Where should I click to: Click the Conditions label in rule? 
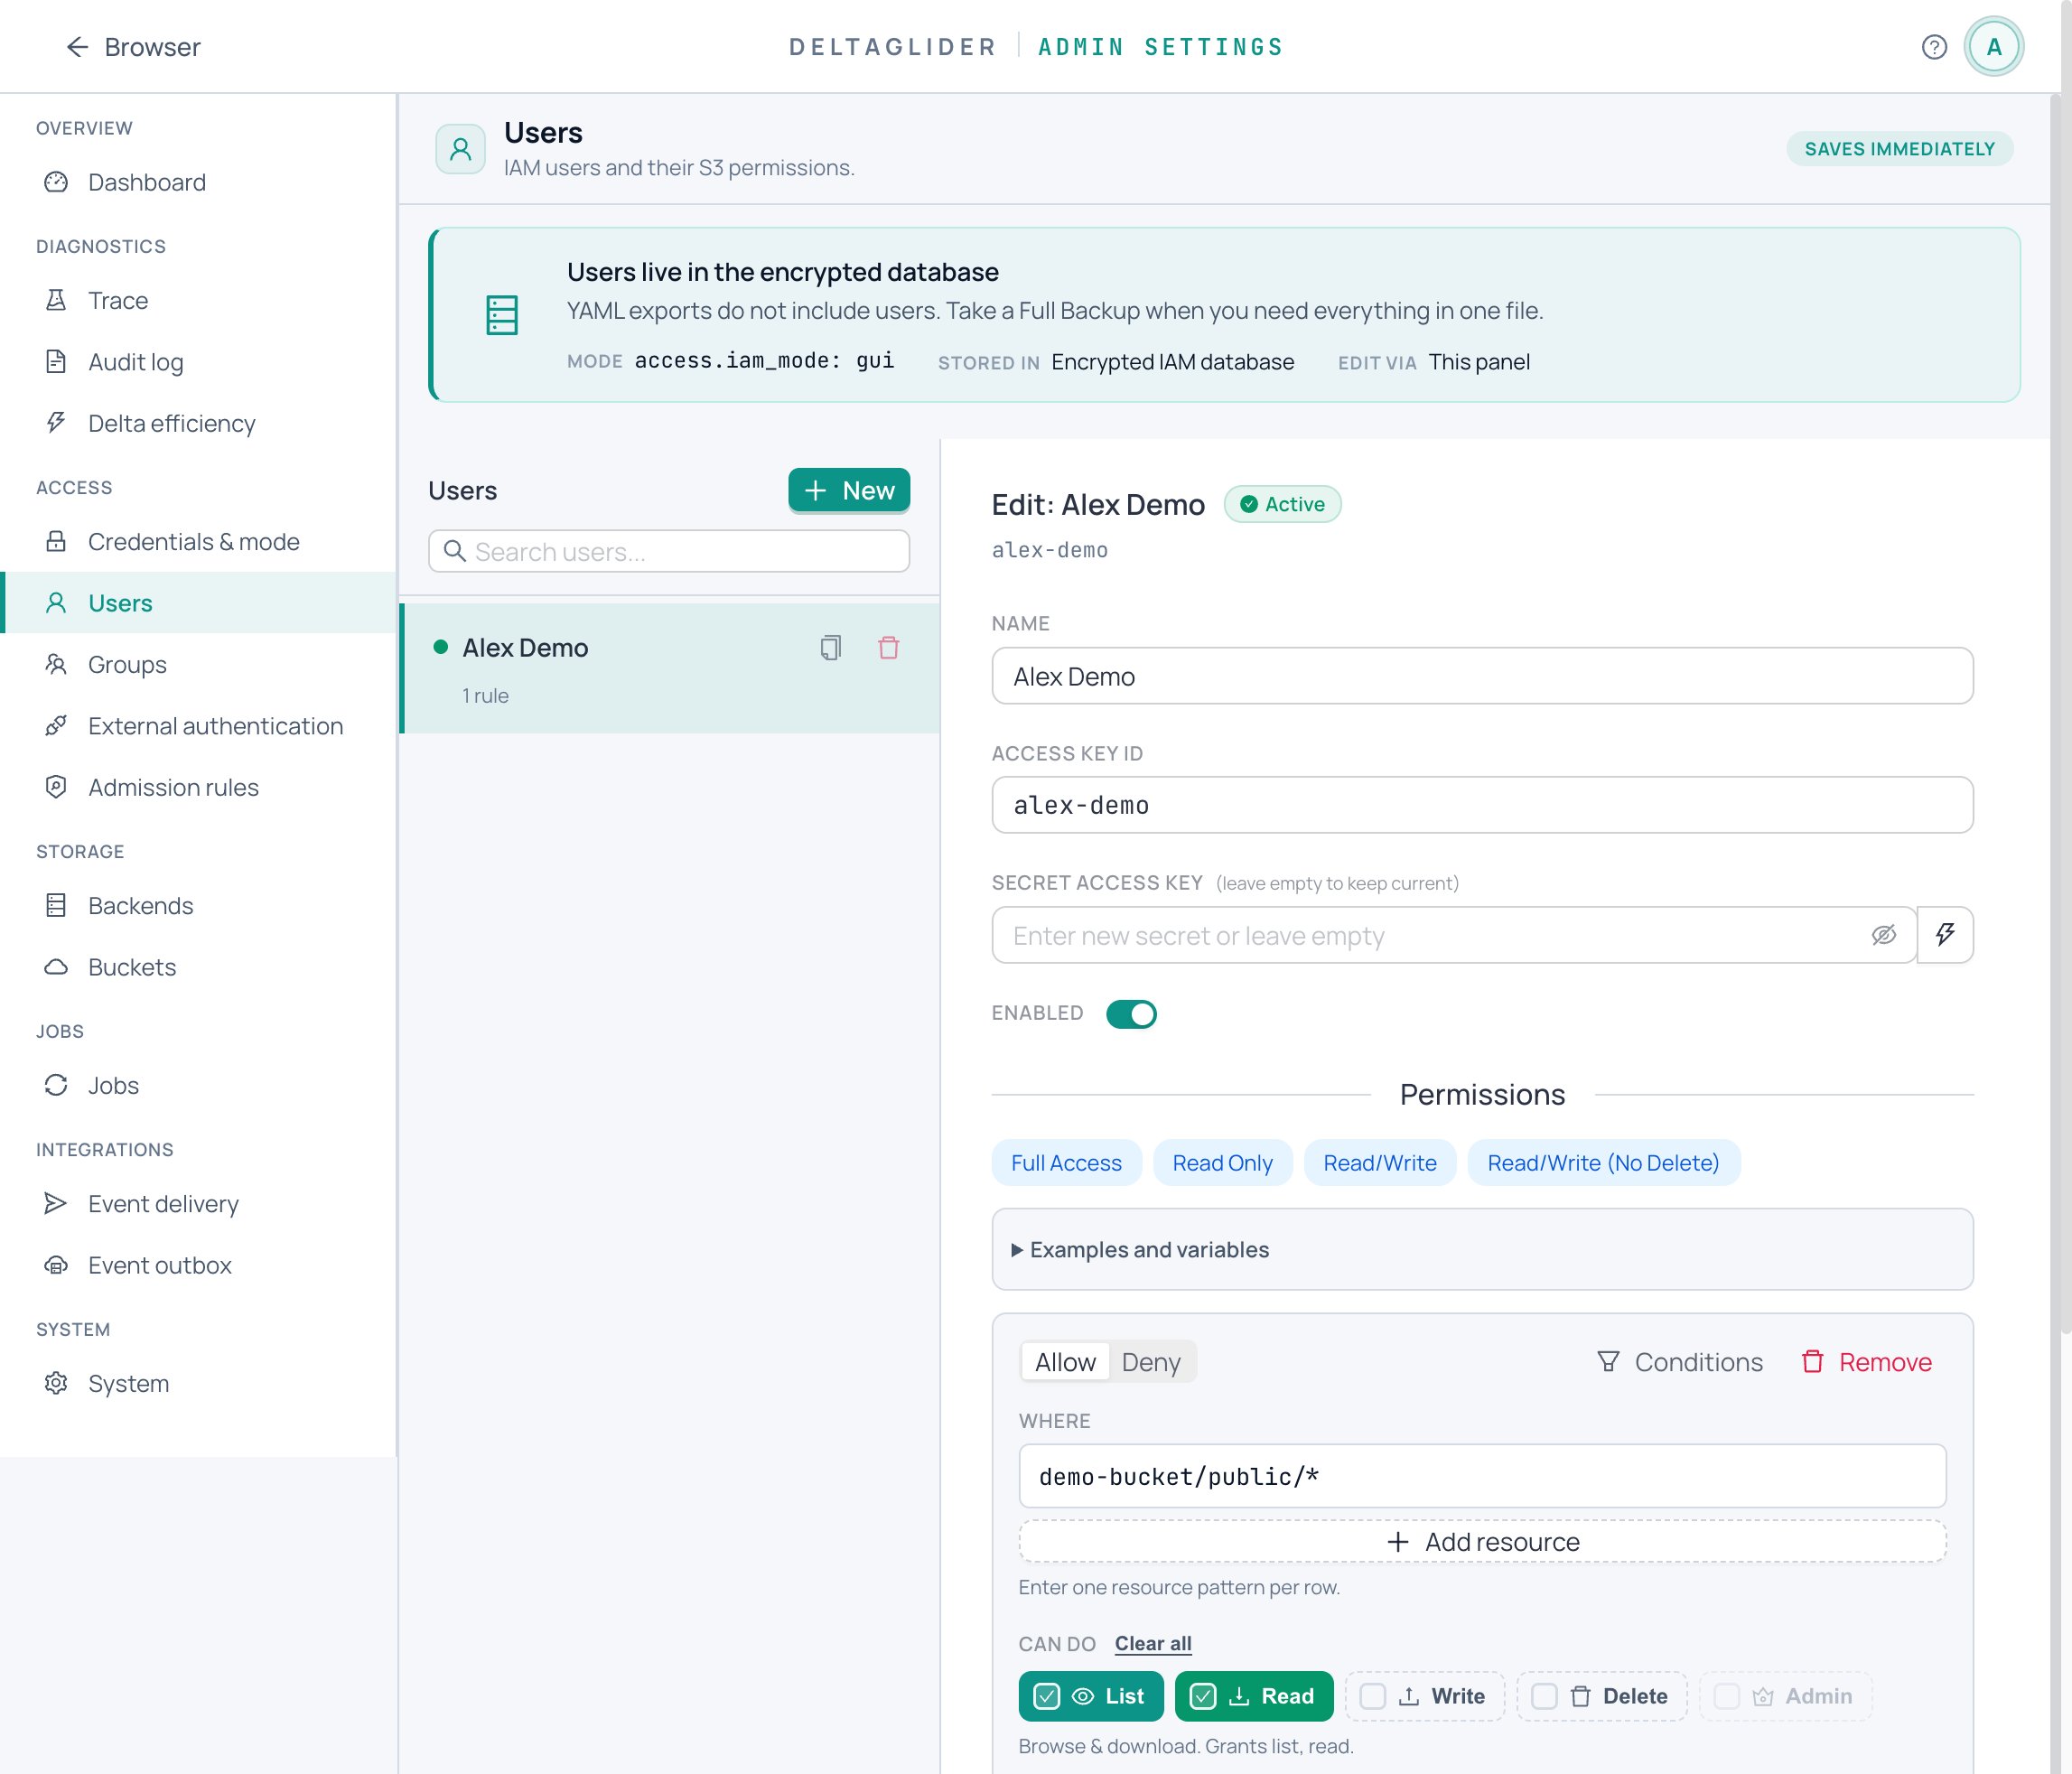click(x=1698, y=1362)
